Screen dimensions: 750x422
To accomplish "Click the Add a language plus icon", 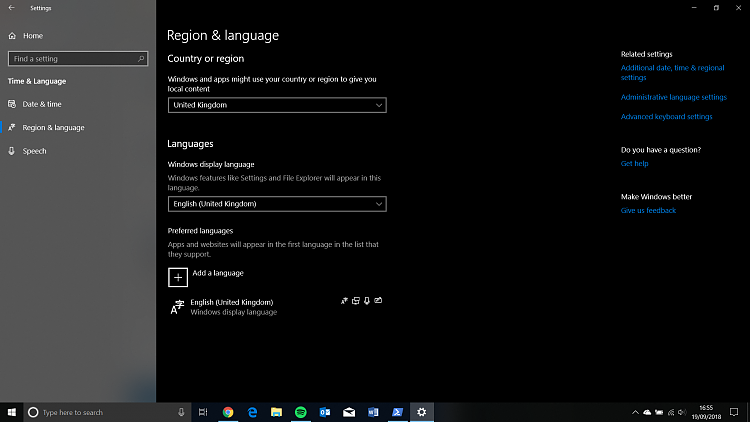I will click(x=177, y=277).
